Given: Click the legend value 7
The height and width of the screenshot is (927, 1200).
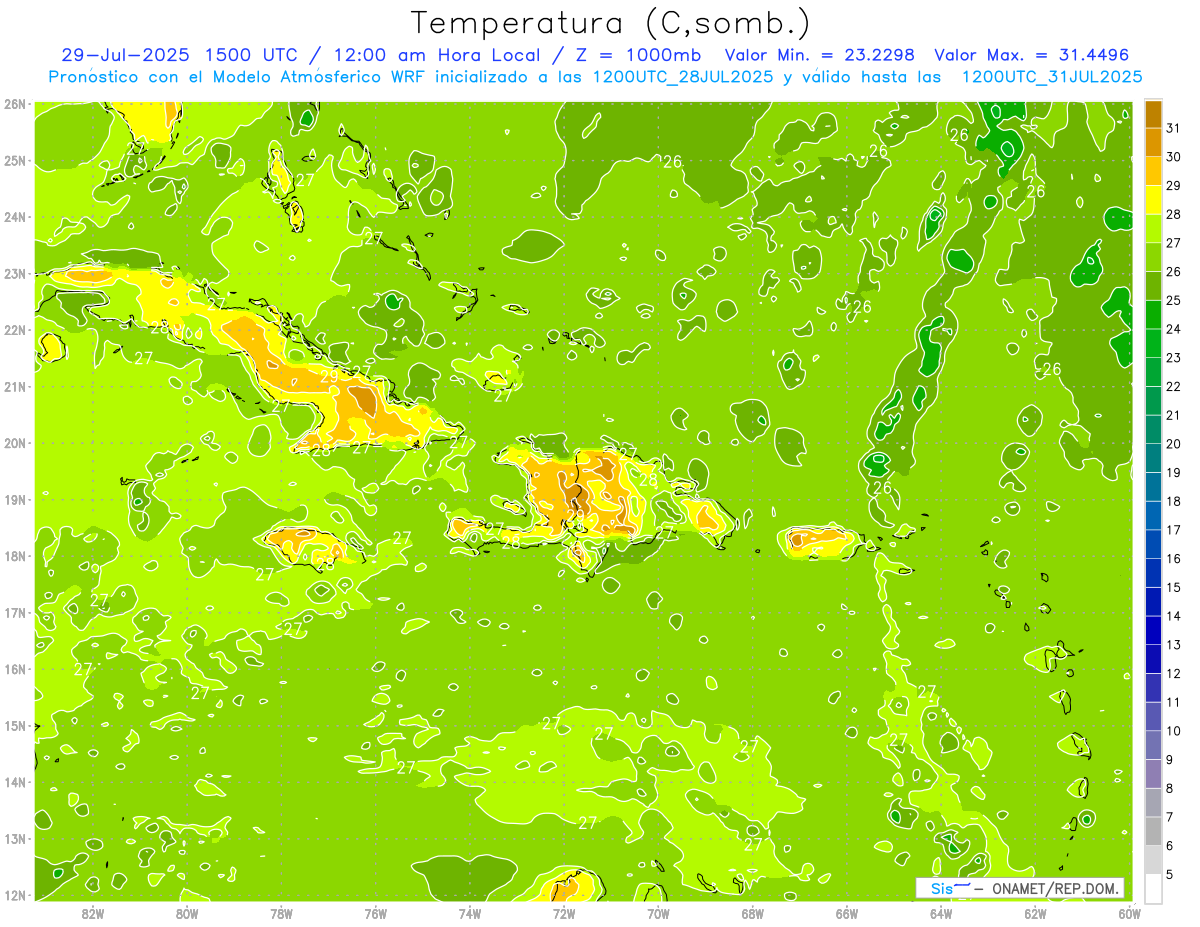Looking at the screenshot, I should (x=1170, y=817).
